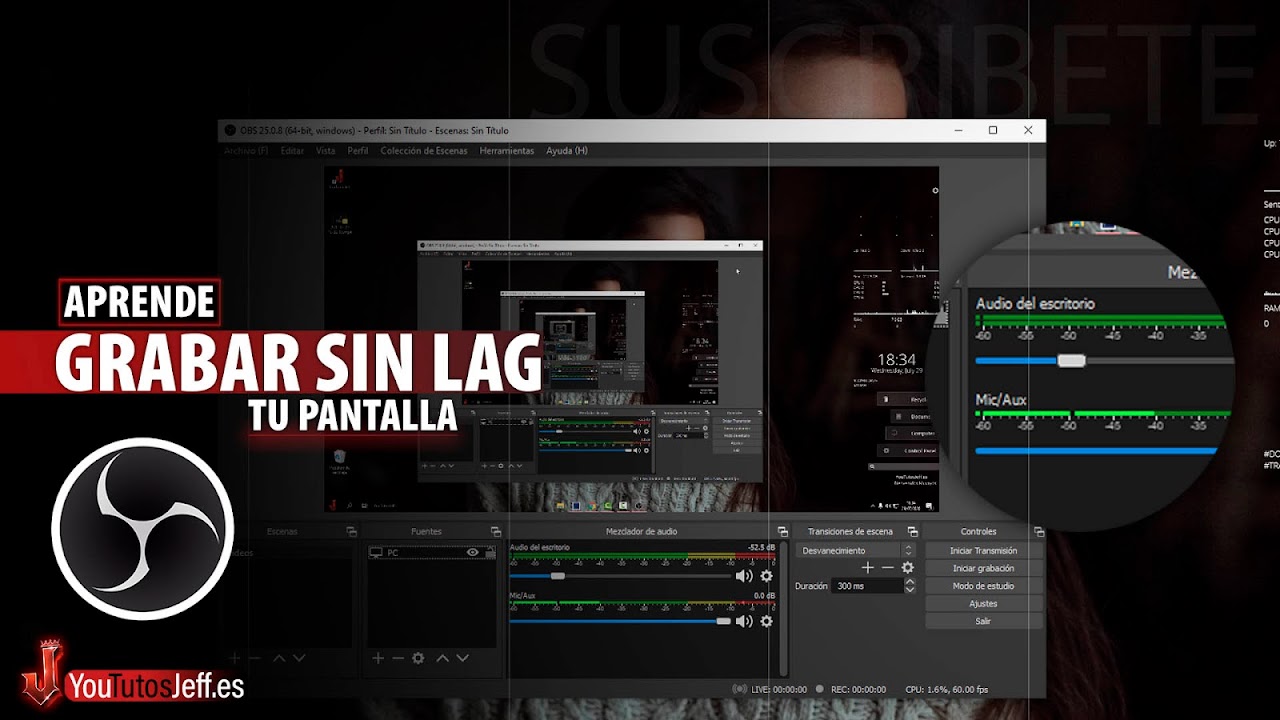
Task: Click Iniciar grabación button
Action: [x=984, y=568]
